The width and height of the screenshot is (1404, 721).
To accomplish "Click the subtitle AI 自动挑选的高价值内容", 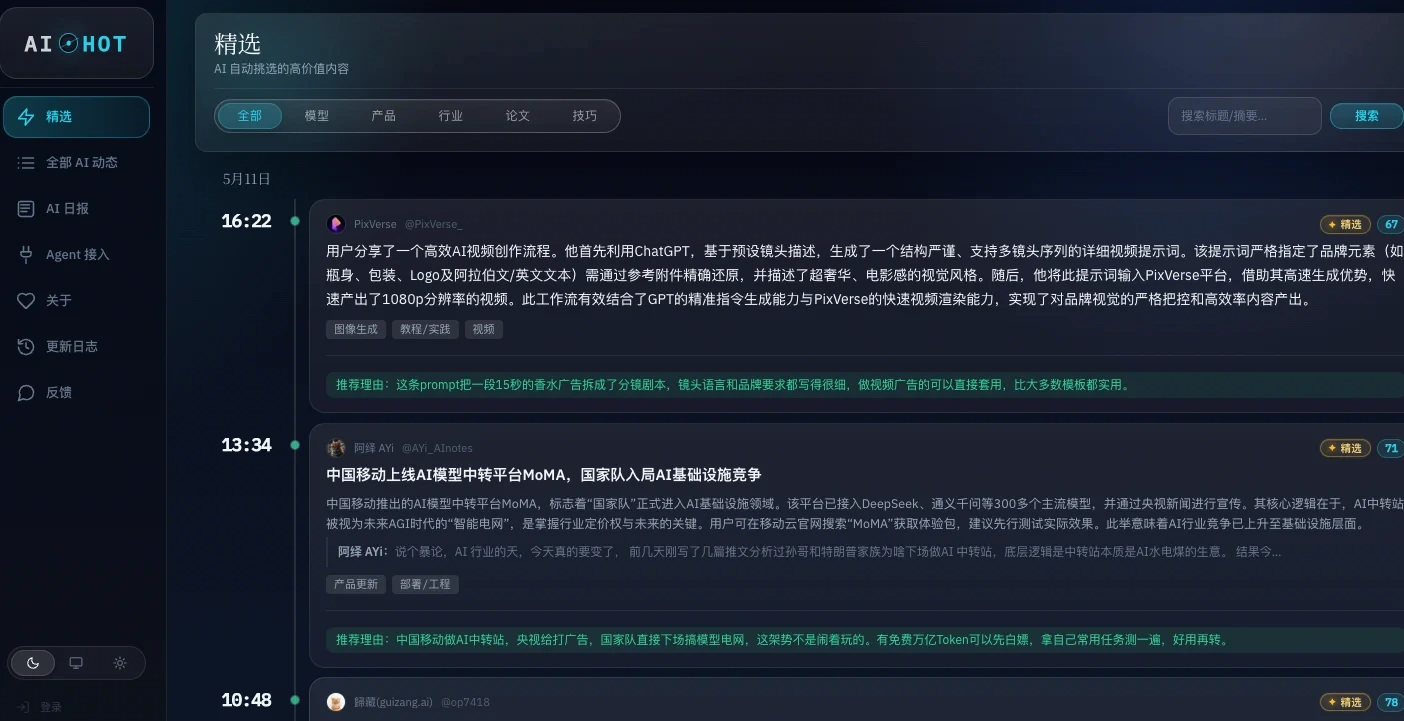I will pyautogui.click(x=282, y=69).
